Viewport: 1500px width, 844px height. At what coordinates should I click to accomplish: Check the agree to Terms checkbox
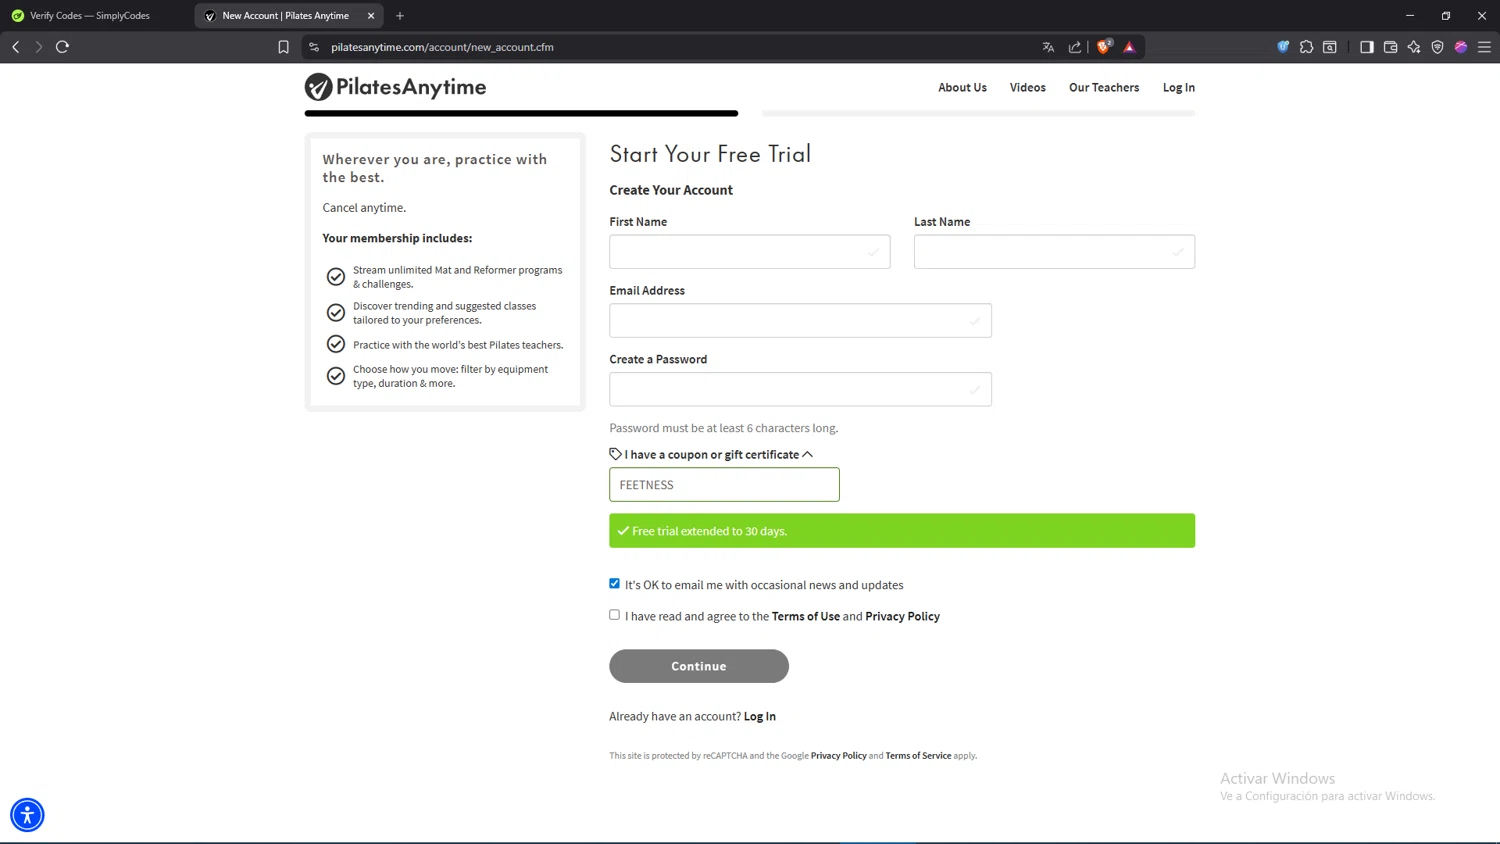615,615
